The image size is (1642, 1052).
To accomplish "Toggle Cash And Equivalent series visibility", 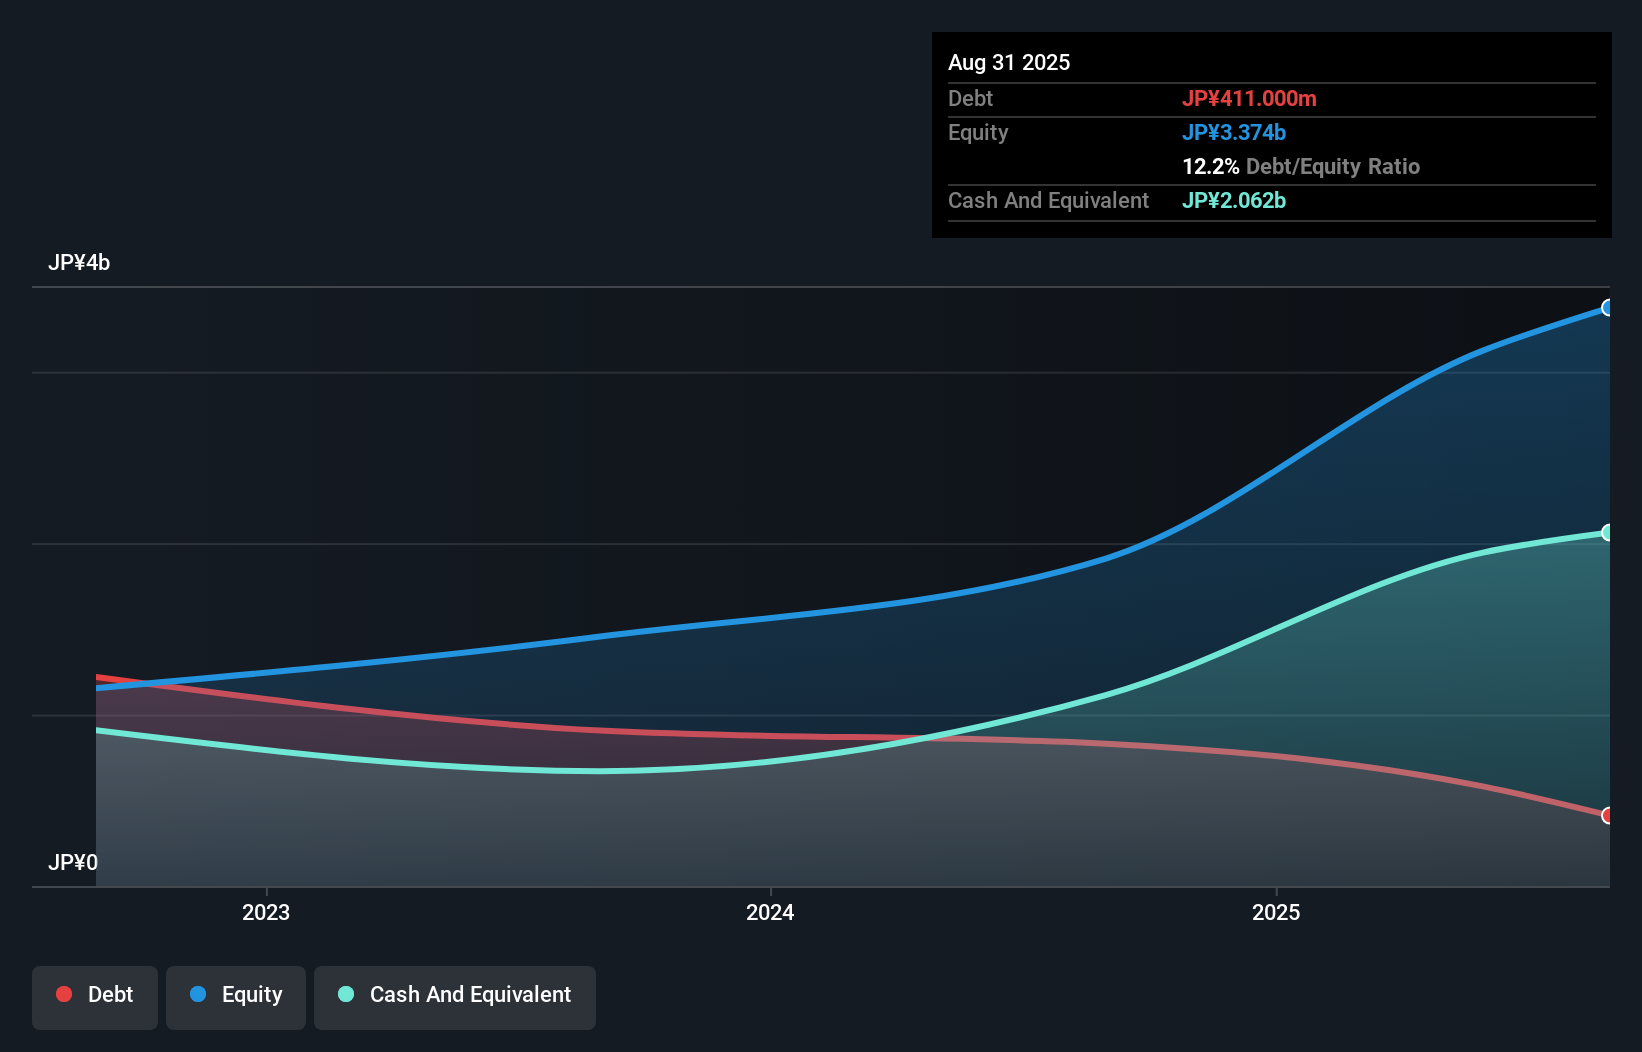I will coord(455,994).
